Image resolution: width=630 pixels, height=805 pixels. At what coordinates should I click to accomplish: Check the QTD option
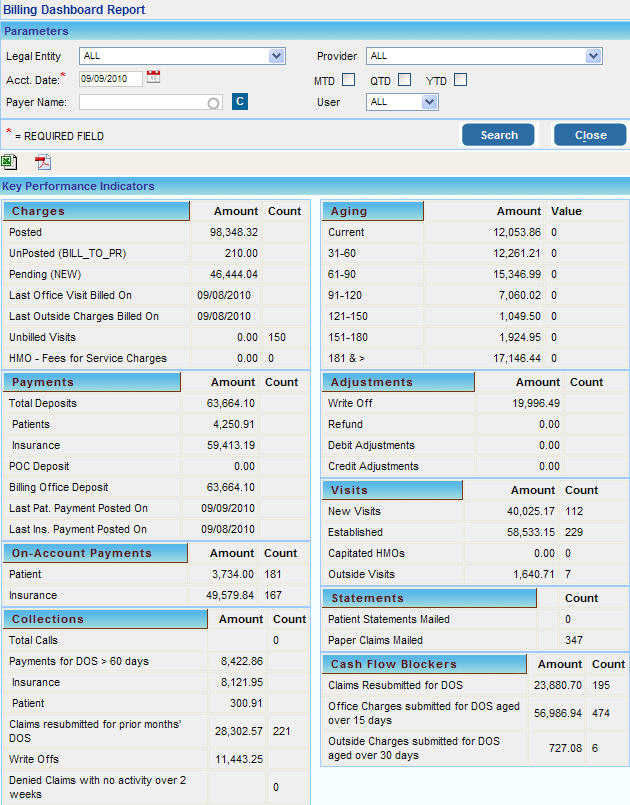point(404,80)
